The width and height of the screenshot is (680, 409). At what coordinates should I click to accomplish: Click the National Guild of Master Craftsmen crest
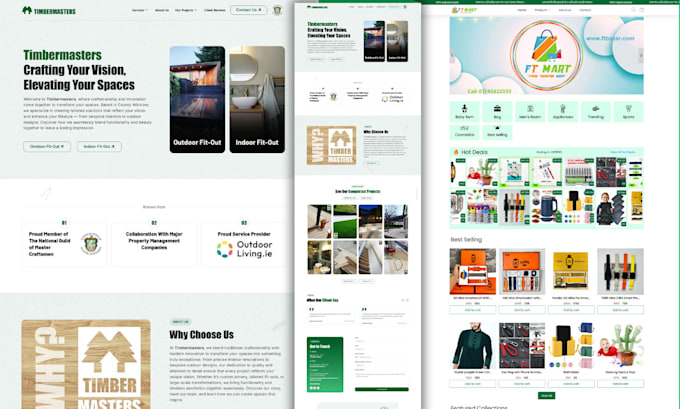pyautogui.click(x=91, y=244)
